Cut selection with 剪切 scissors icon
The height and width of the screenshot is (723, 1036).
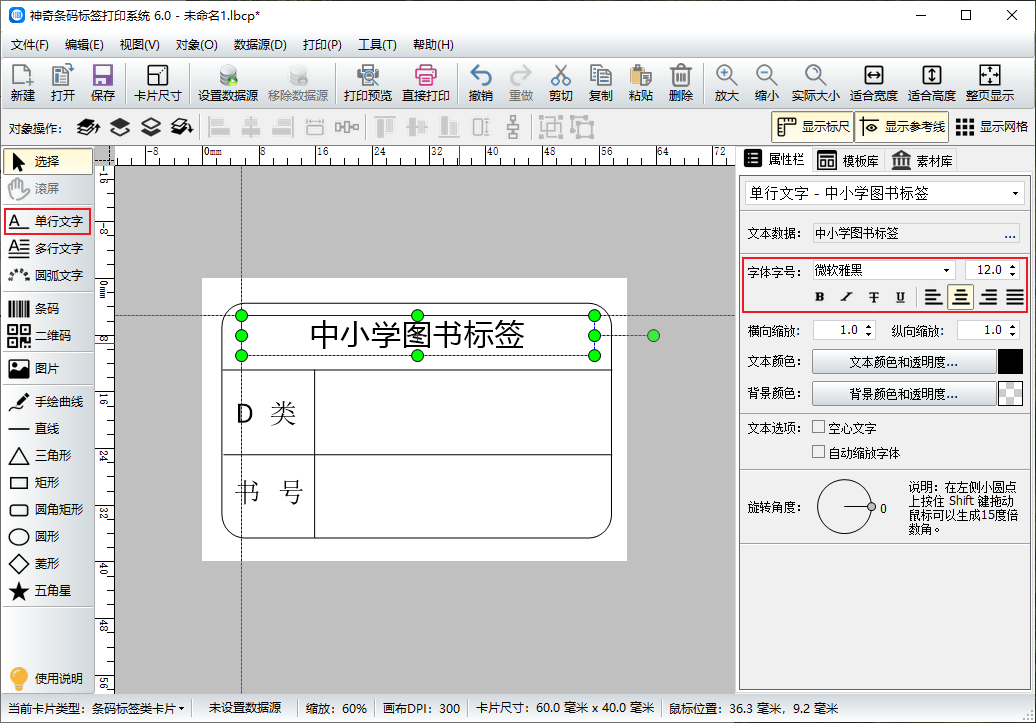(560, 83)
